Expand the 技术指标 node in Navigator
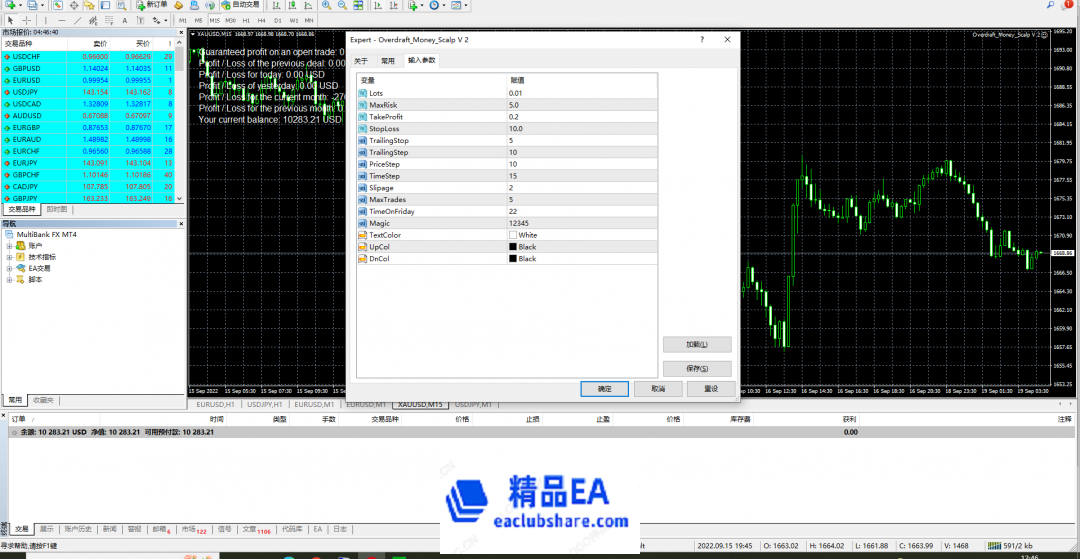Viewport: 1080px width, 559px height. pos(10,257)
